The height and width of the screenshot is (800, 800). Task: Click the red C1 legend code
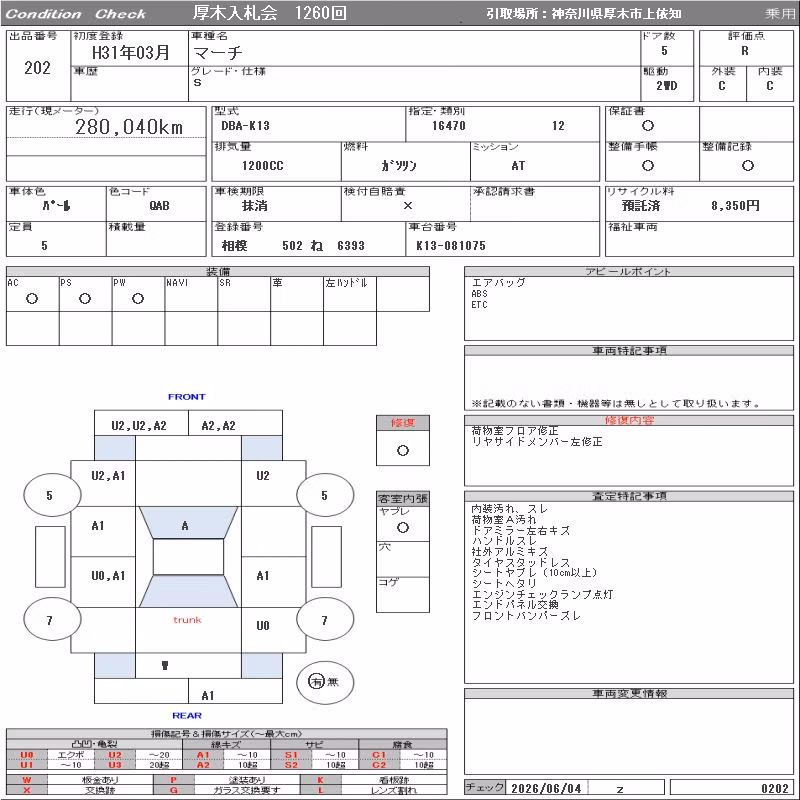point(379,755)
